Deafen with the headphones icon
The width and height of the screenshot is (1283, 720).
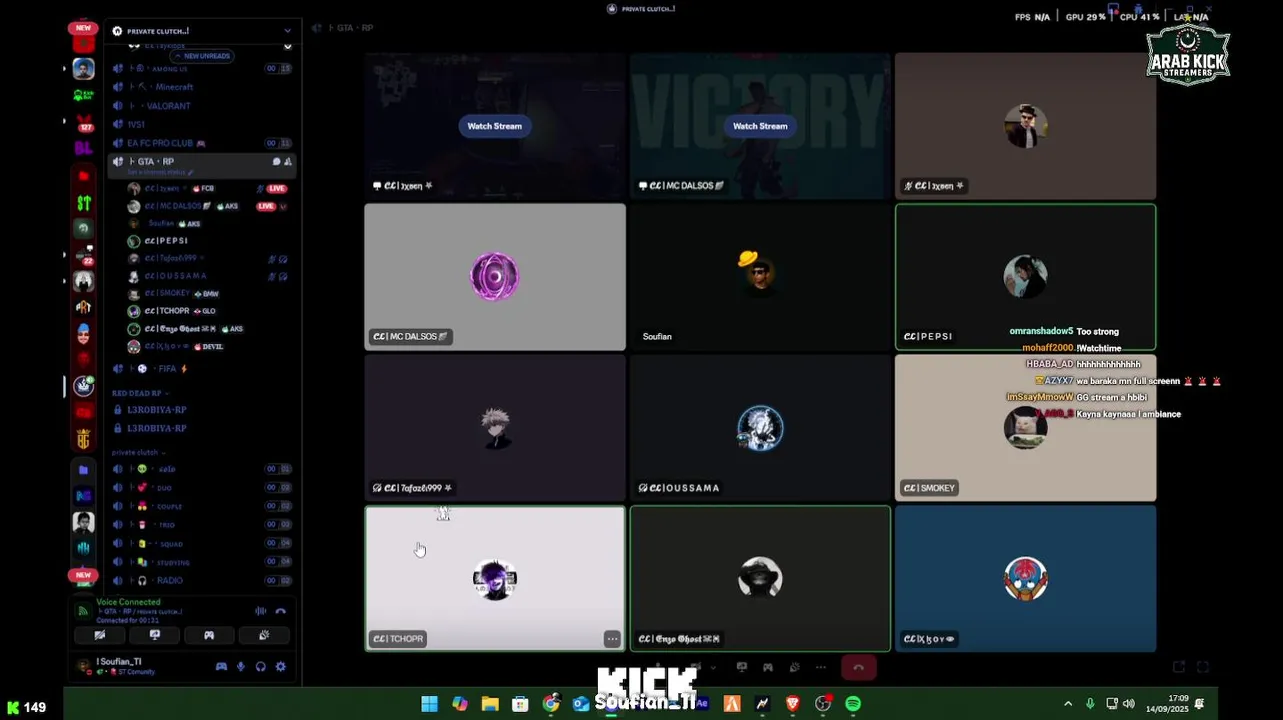click(261, 667)
